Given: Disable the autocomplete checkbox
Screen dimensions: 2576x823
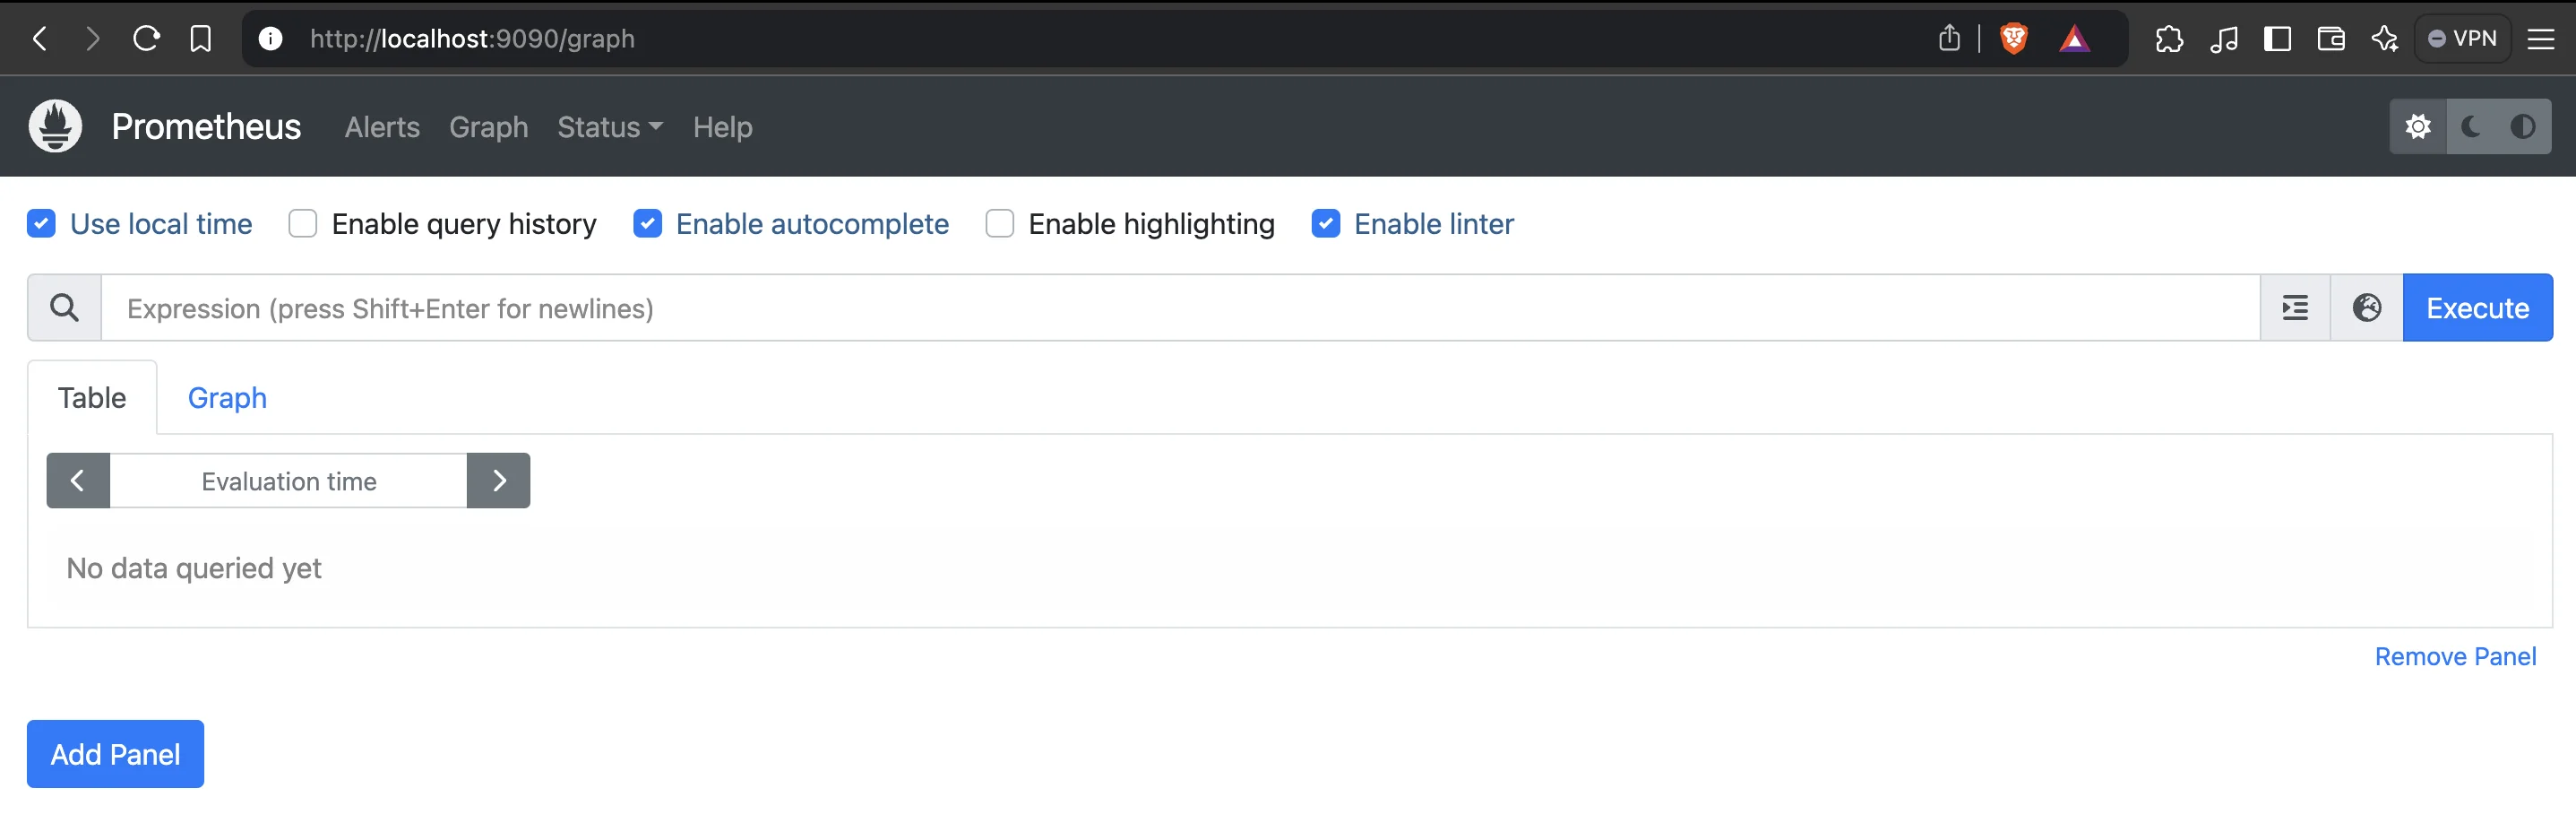Looking at the screenshot, I should [647, 223].
